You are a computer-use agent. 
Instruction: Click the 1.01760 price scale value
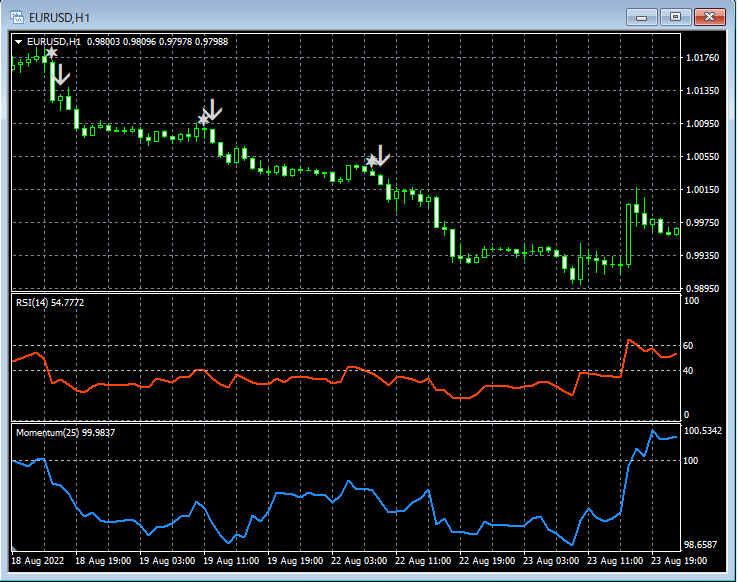coord(702,58)
